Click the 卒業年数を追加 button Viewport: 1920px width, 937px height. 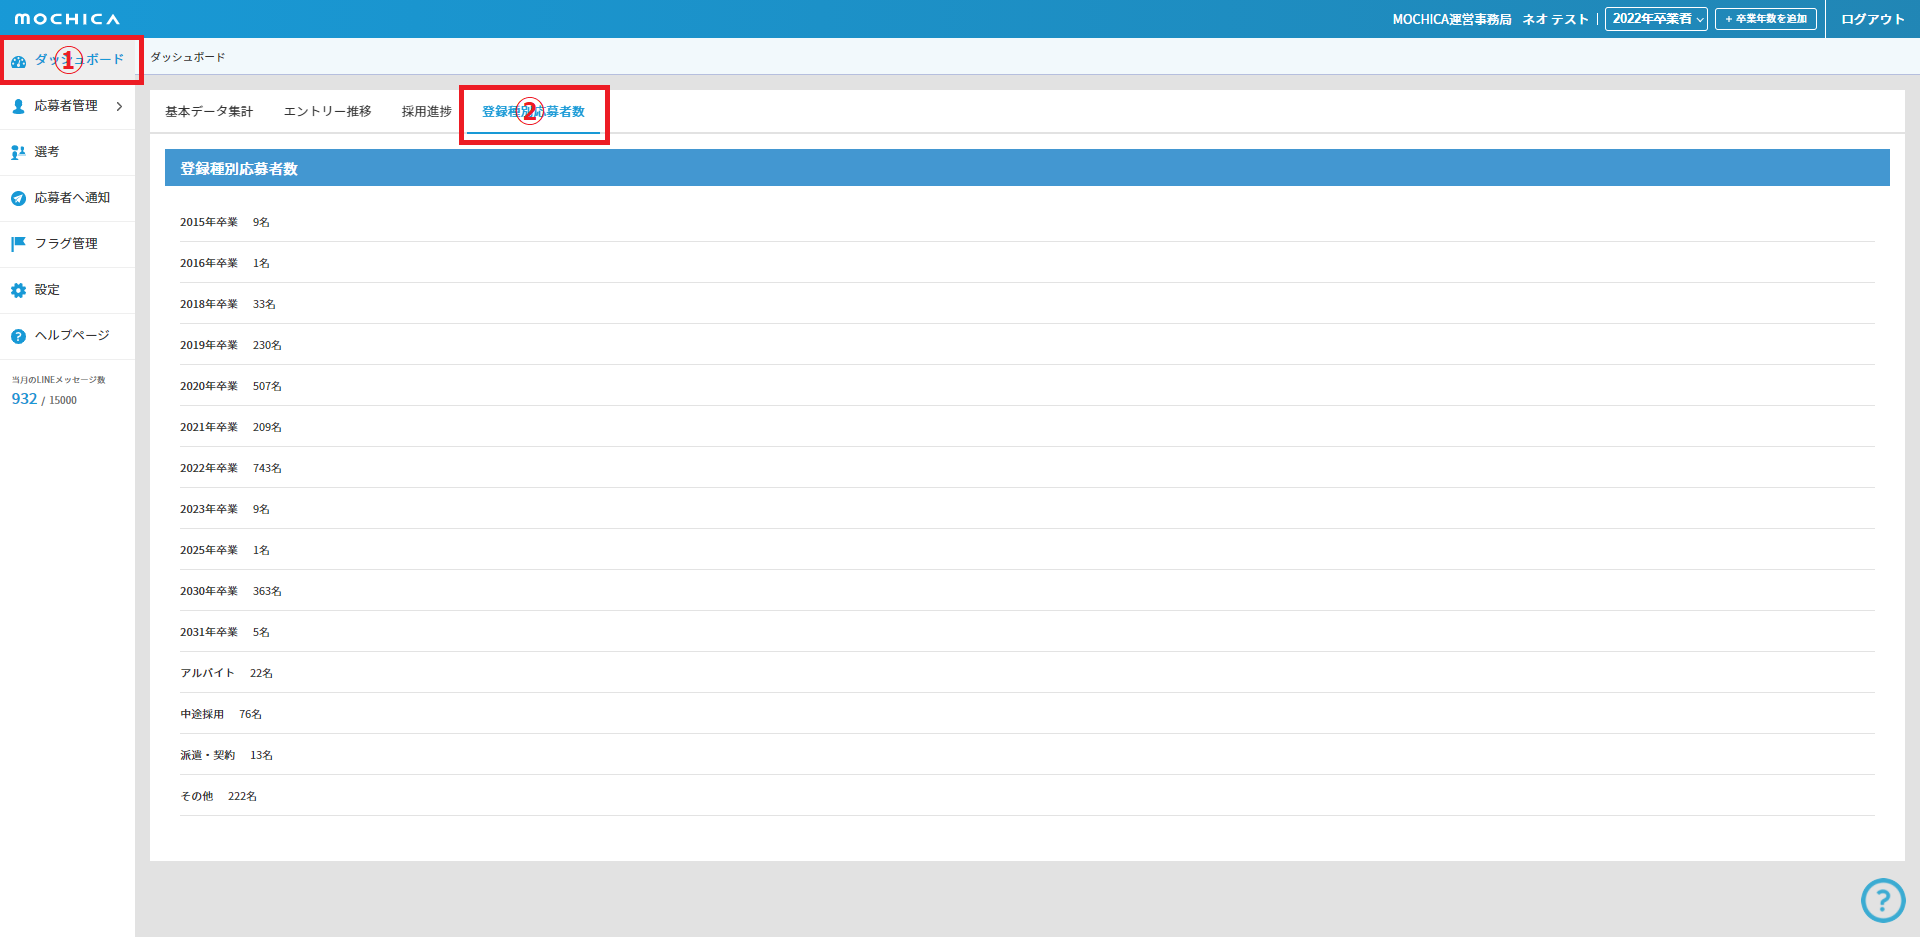1765,19
